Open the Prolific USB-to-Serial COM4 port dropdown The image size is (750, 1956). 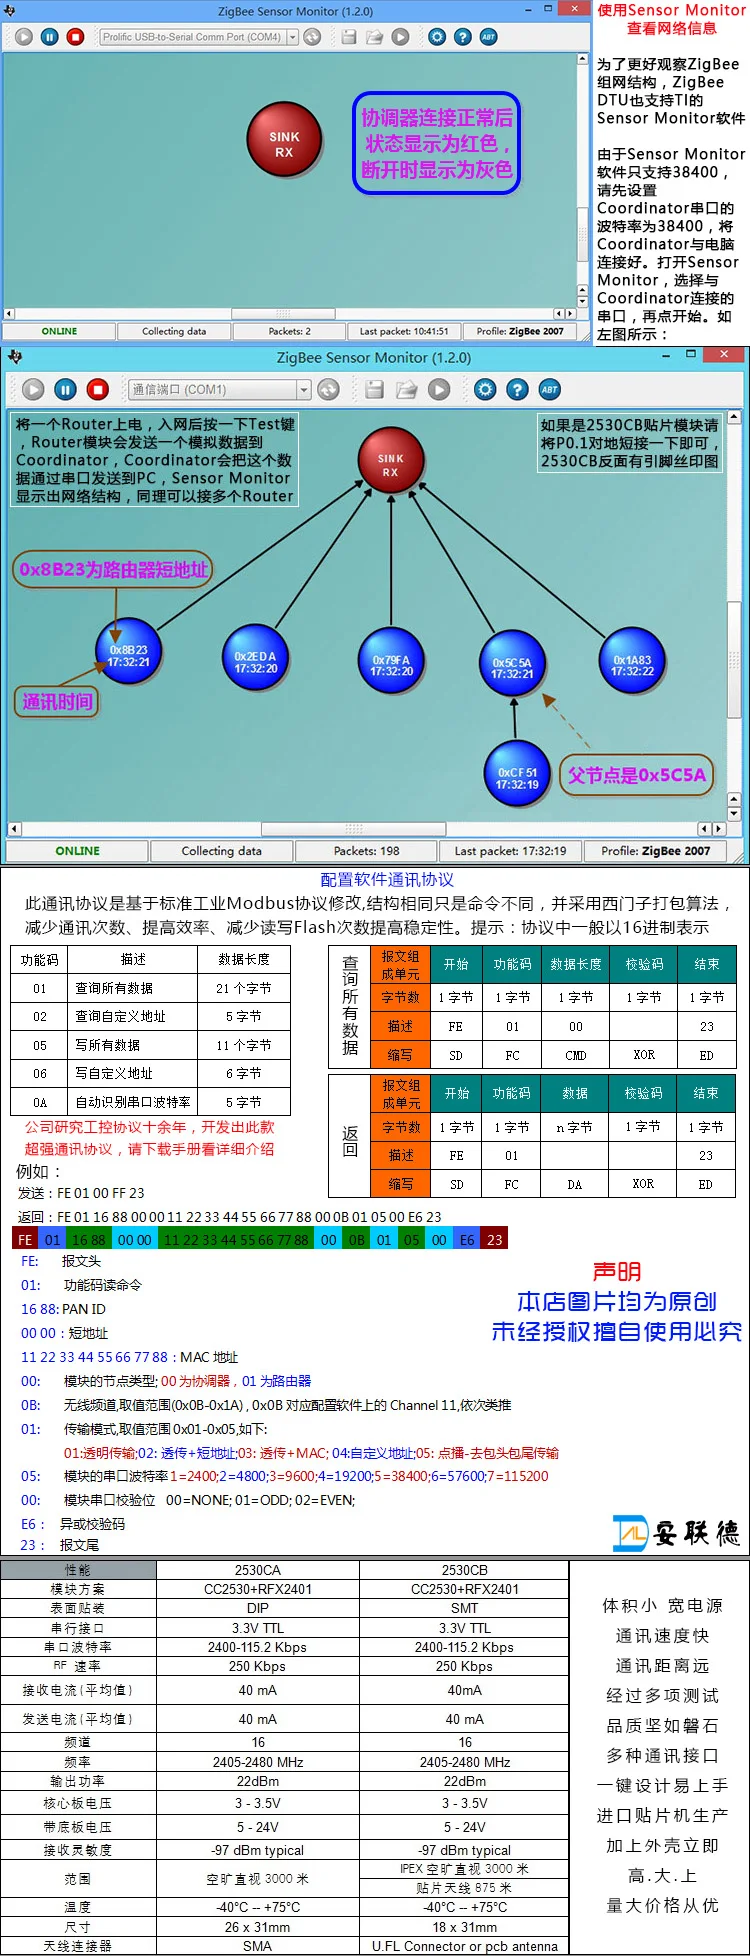[x=293, y=37]
